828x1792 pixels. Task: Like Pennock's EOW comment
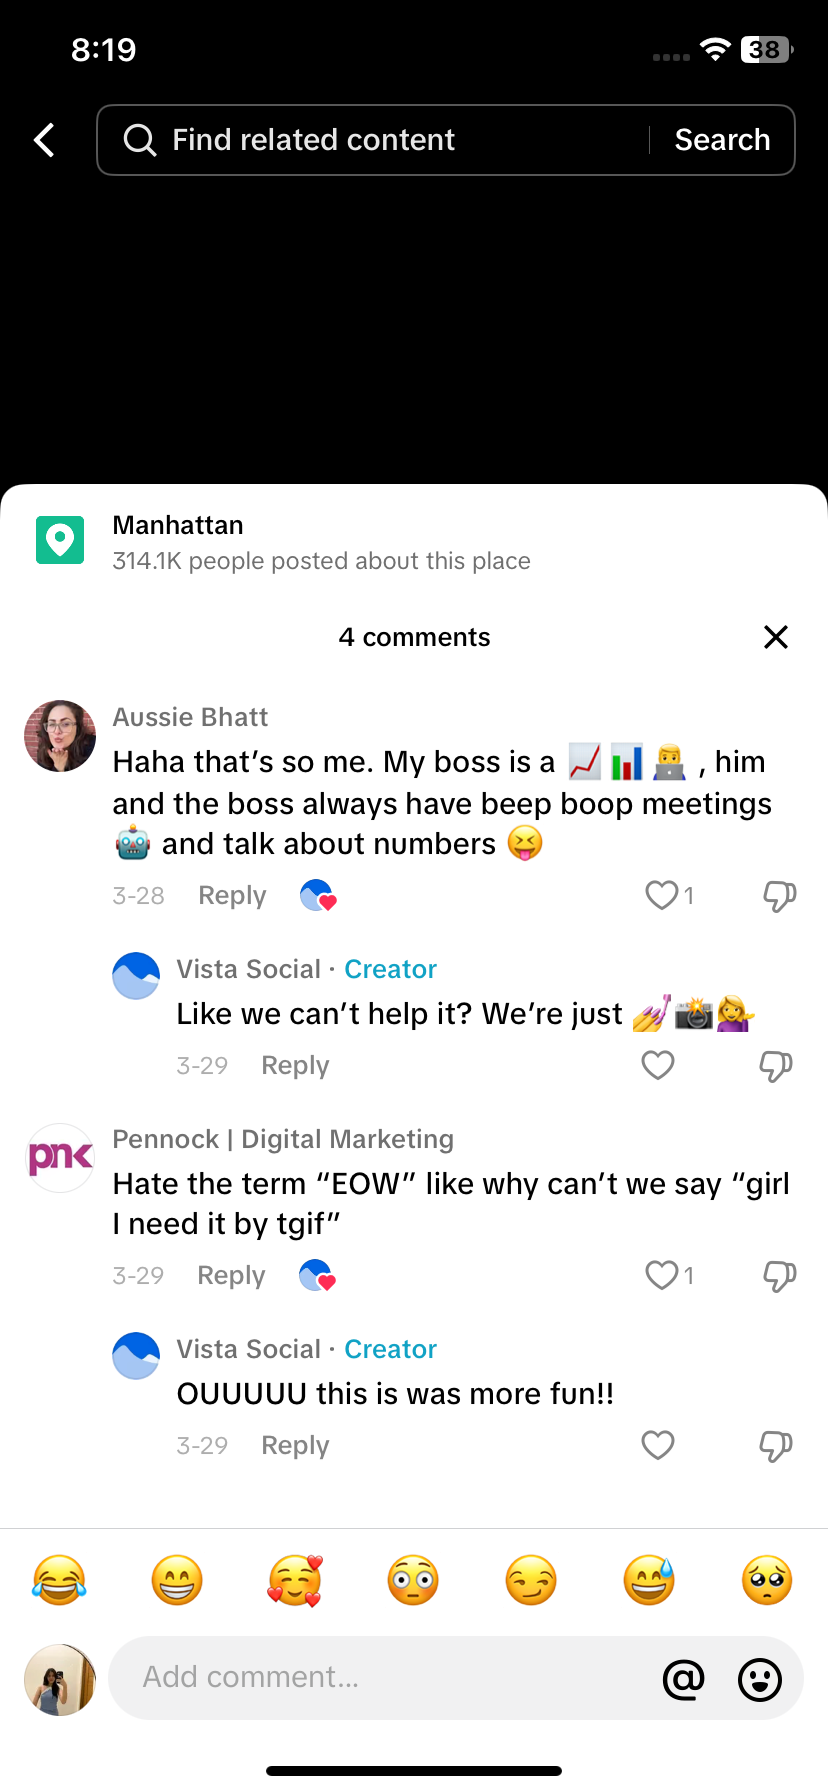(660, 1275)
